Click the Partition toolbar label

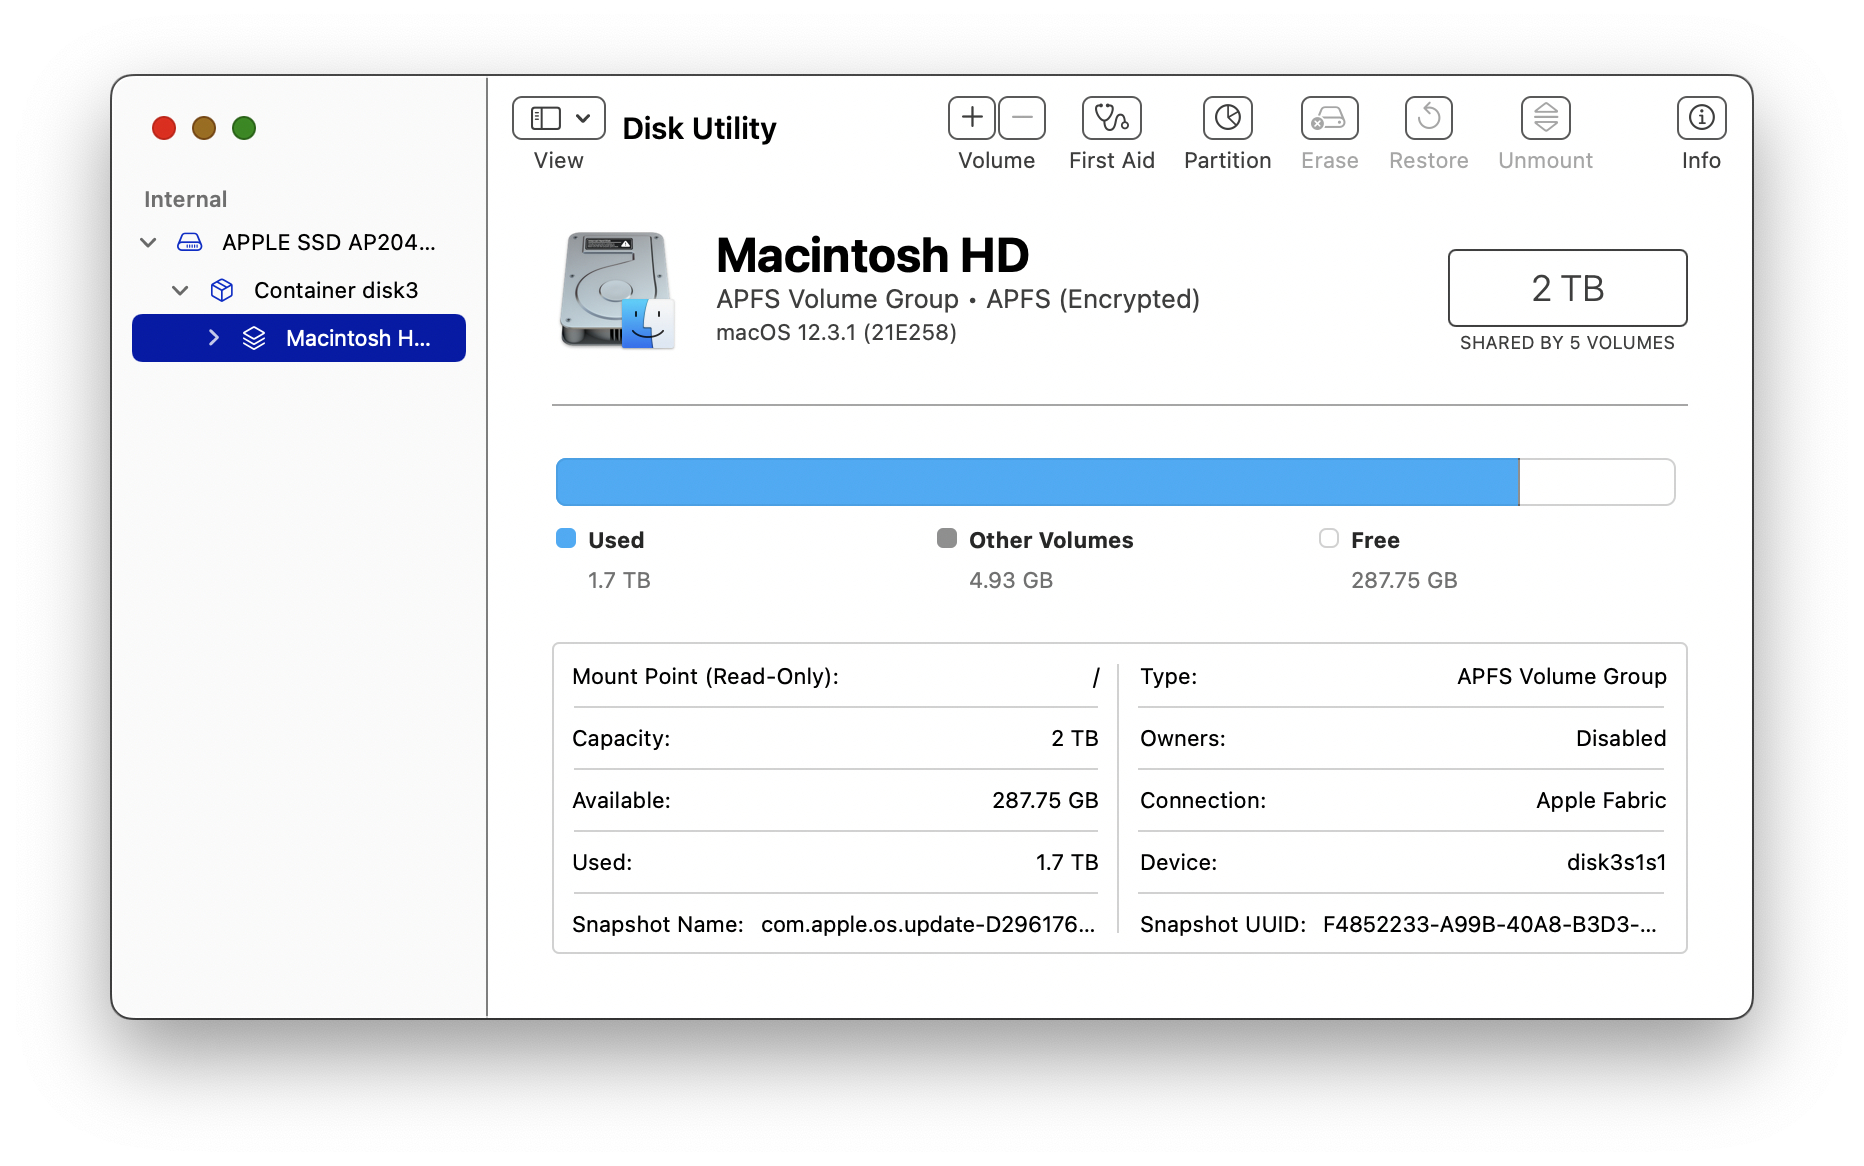(1228, 161)
